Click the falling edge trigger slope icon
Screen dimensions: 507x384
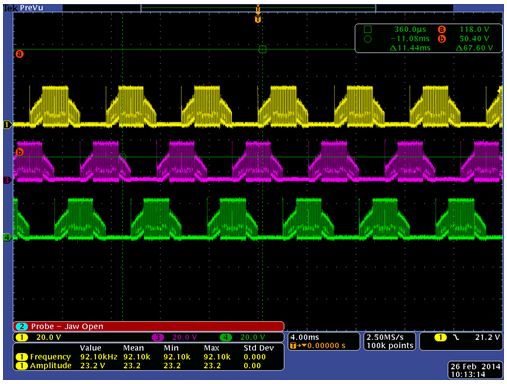456,337
